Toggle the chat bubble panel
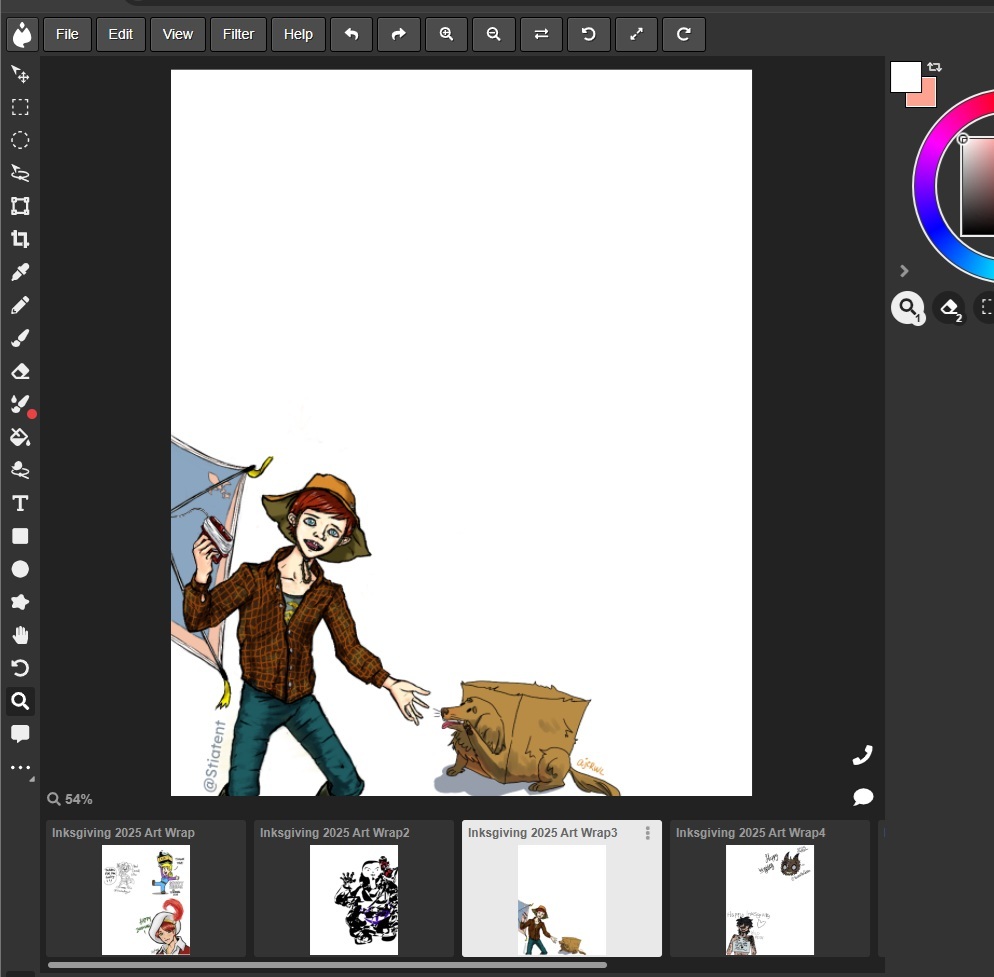 click(863, 797)
